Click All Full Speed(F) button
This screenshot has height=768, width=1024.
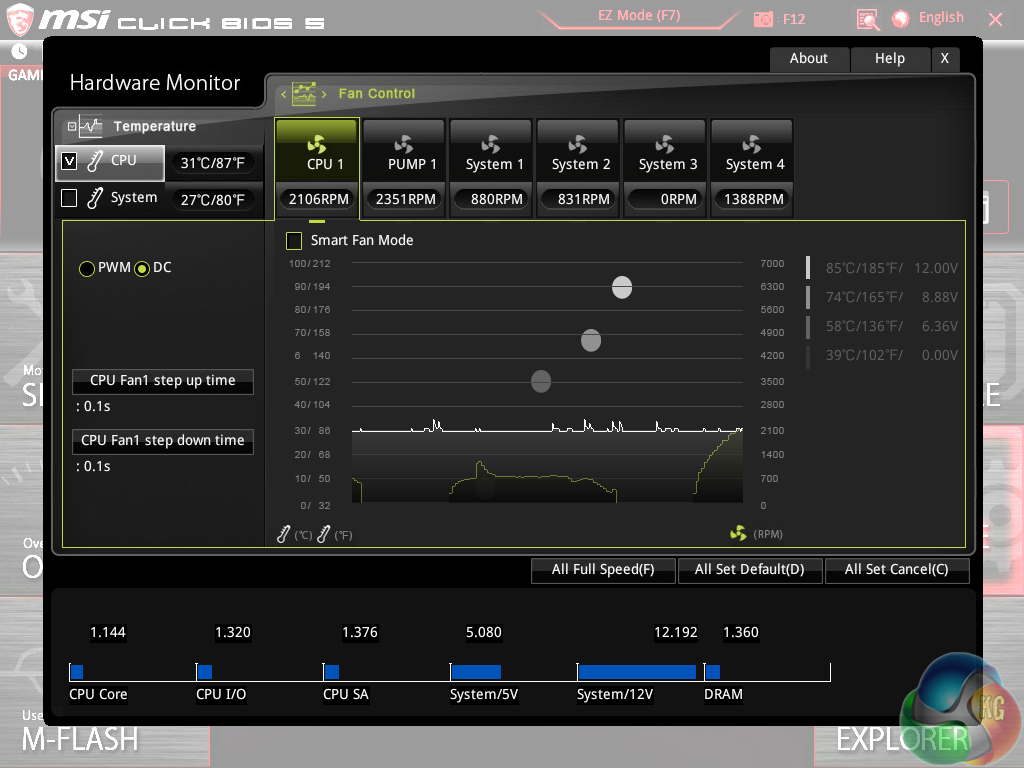603,569
